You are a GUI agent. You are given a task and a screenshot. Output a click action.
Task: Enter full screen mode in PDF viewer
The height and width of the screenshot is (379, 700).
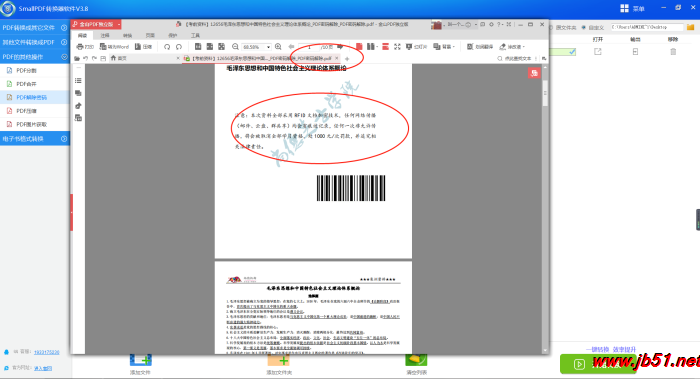tap(397, 46)
